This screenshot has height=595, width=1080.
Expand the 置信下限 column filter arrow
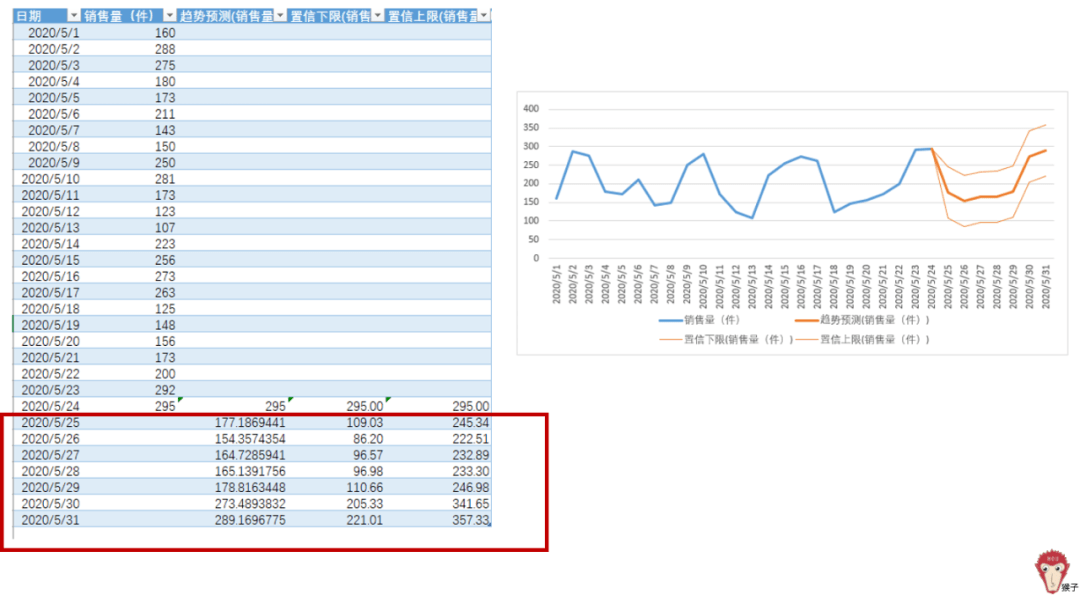[x=378, y=16]
